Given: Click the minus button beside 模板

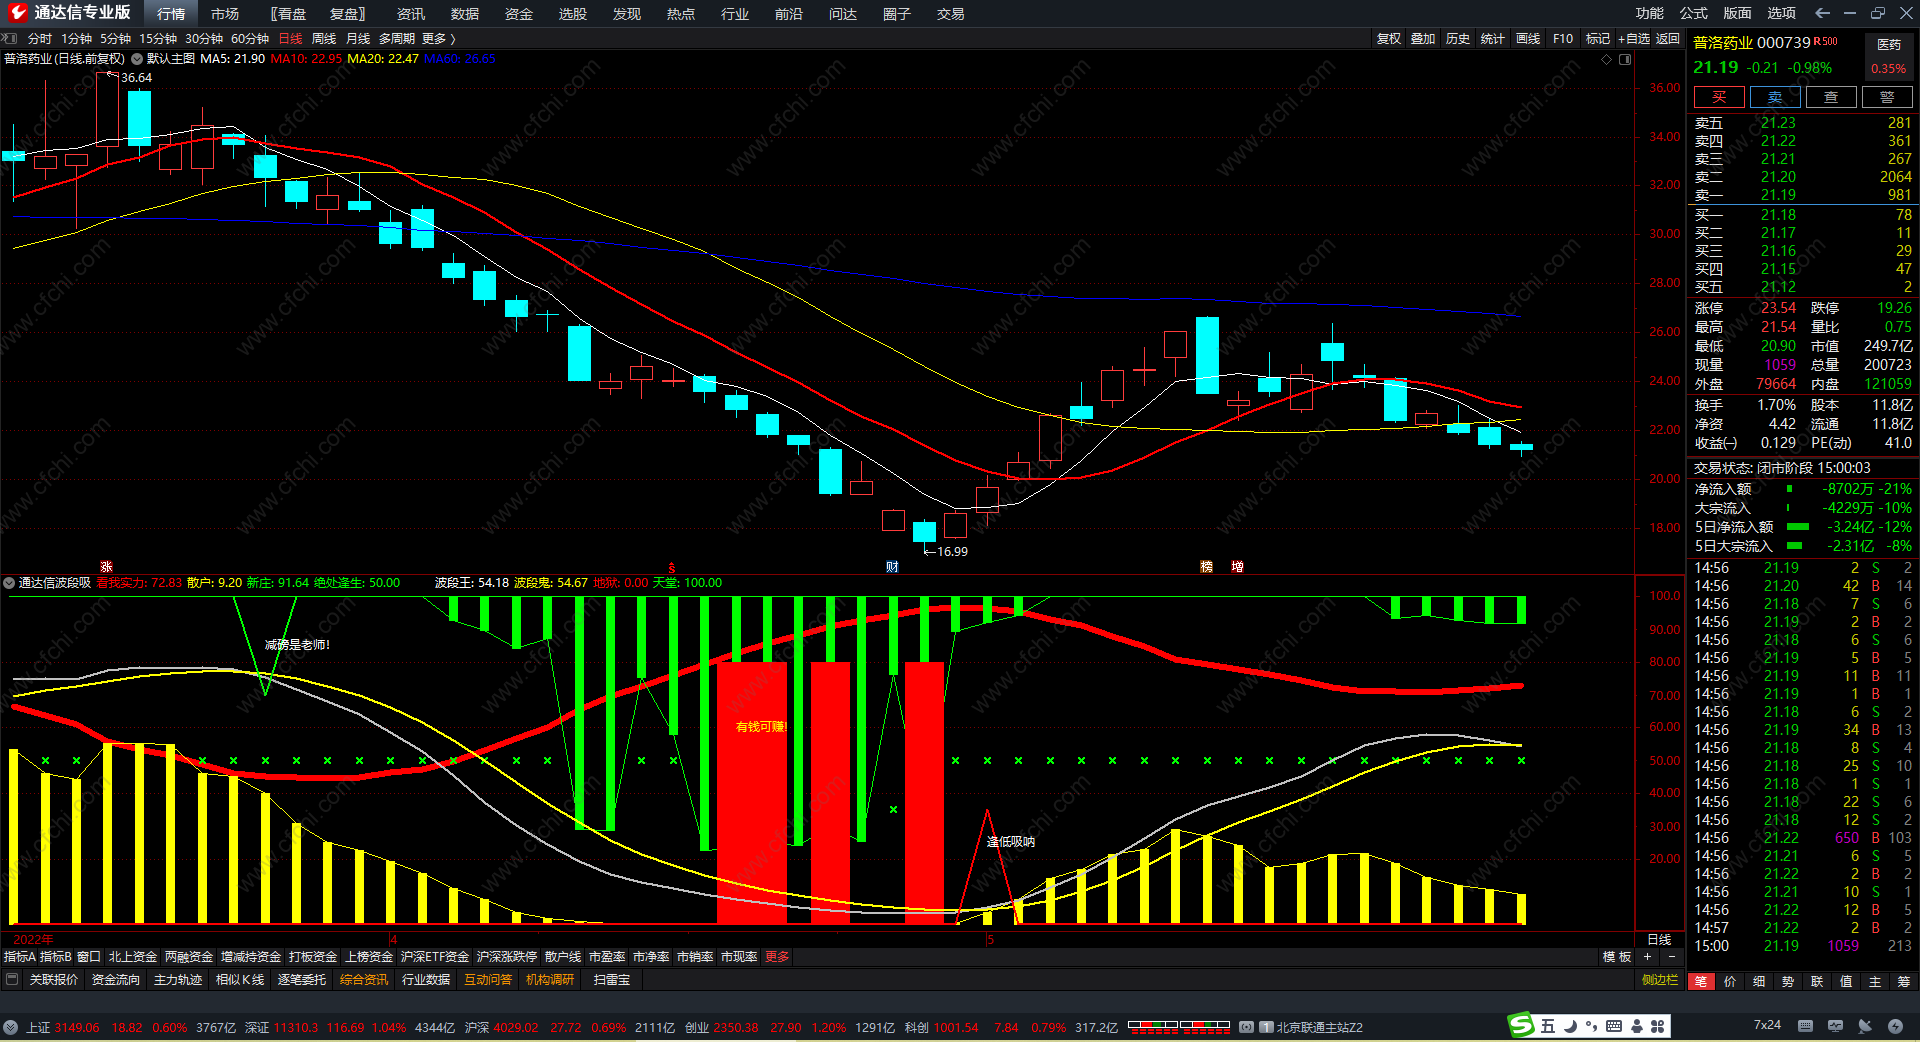Looking at the screenshot, I should pos(1671,957).
